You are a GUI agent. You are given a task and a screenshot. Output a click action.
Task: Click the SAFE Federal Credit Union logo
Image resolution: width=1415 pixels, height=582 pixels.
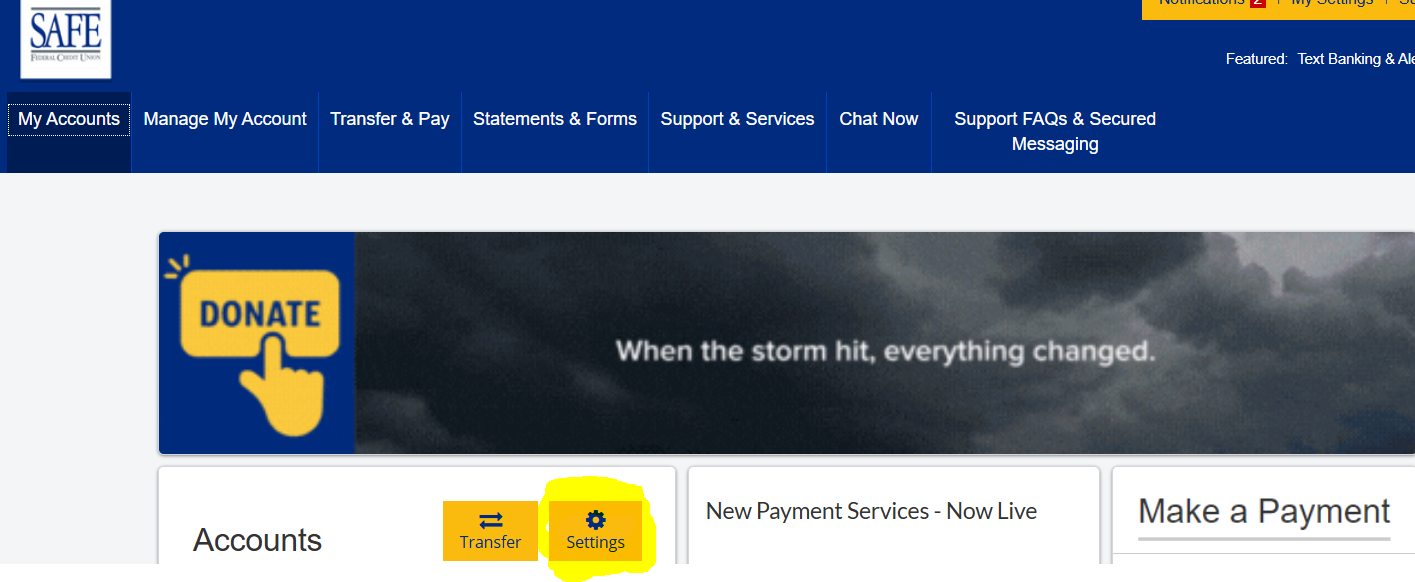[66, 38]
